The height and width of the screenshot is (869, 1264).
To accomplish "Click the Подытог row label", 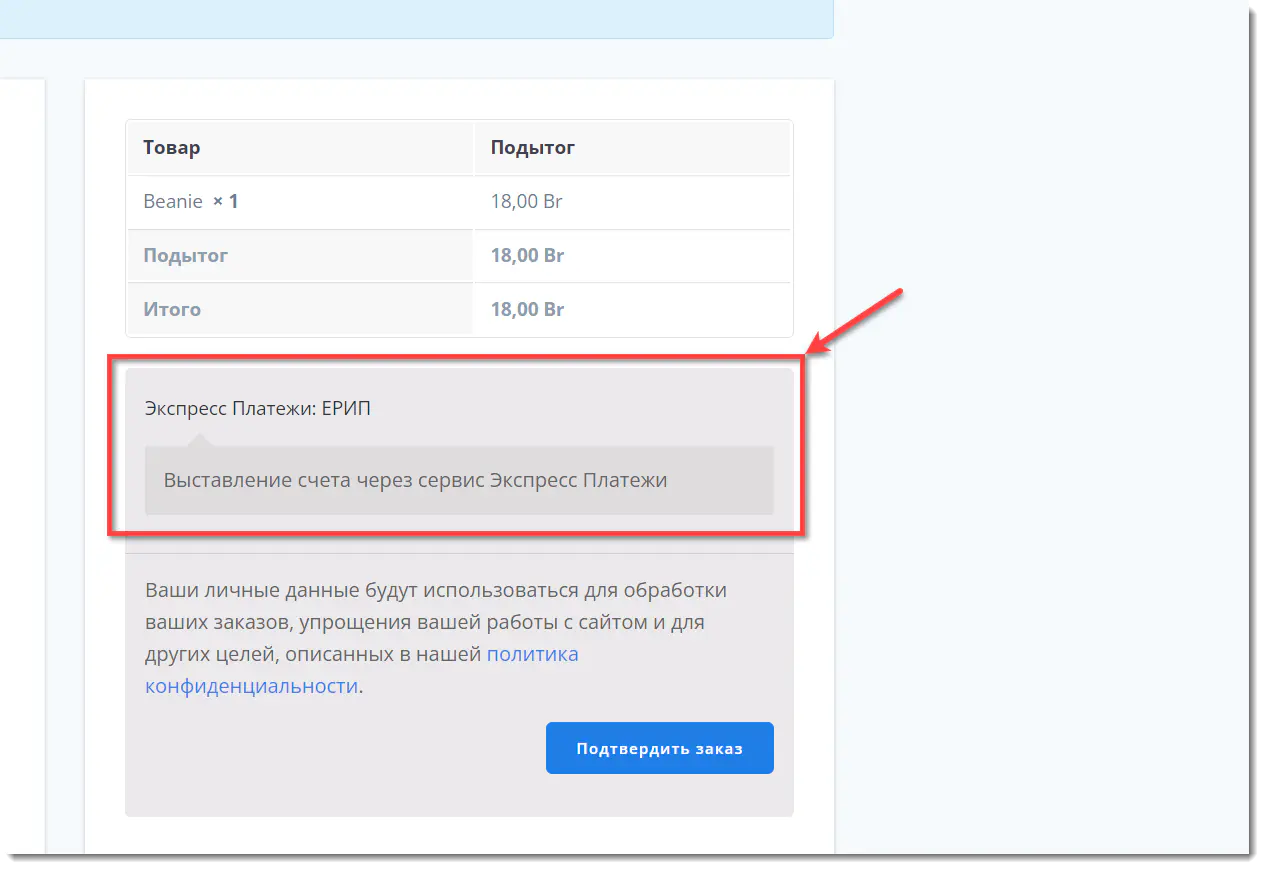I will [x=186, y=256].
